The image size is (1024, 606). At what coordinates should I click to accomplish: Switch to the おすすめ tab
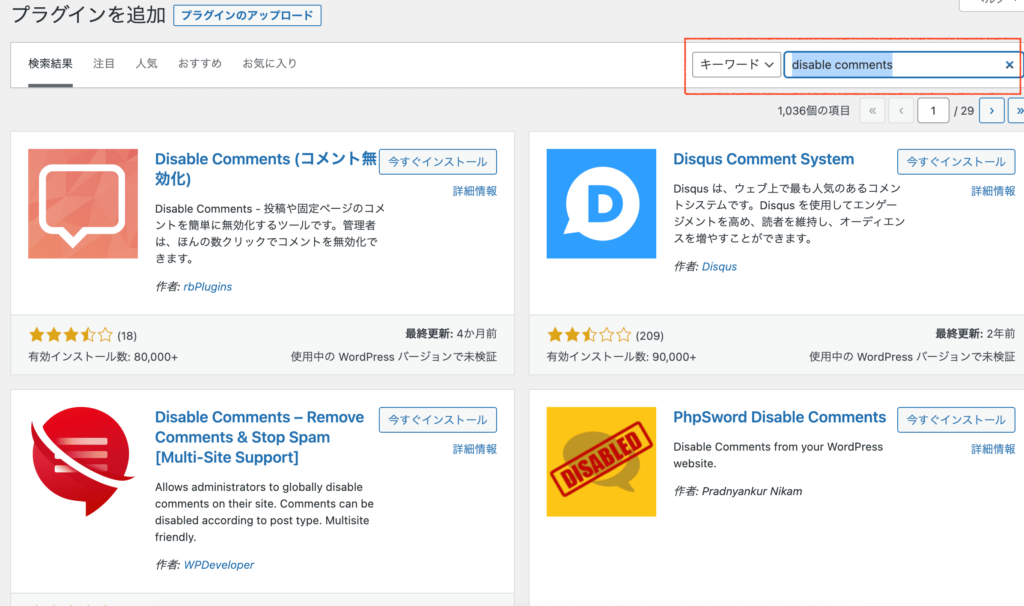coord(200,63)
